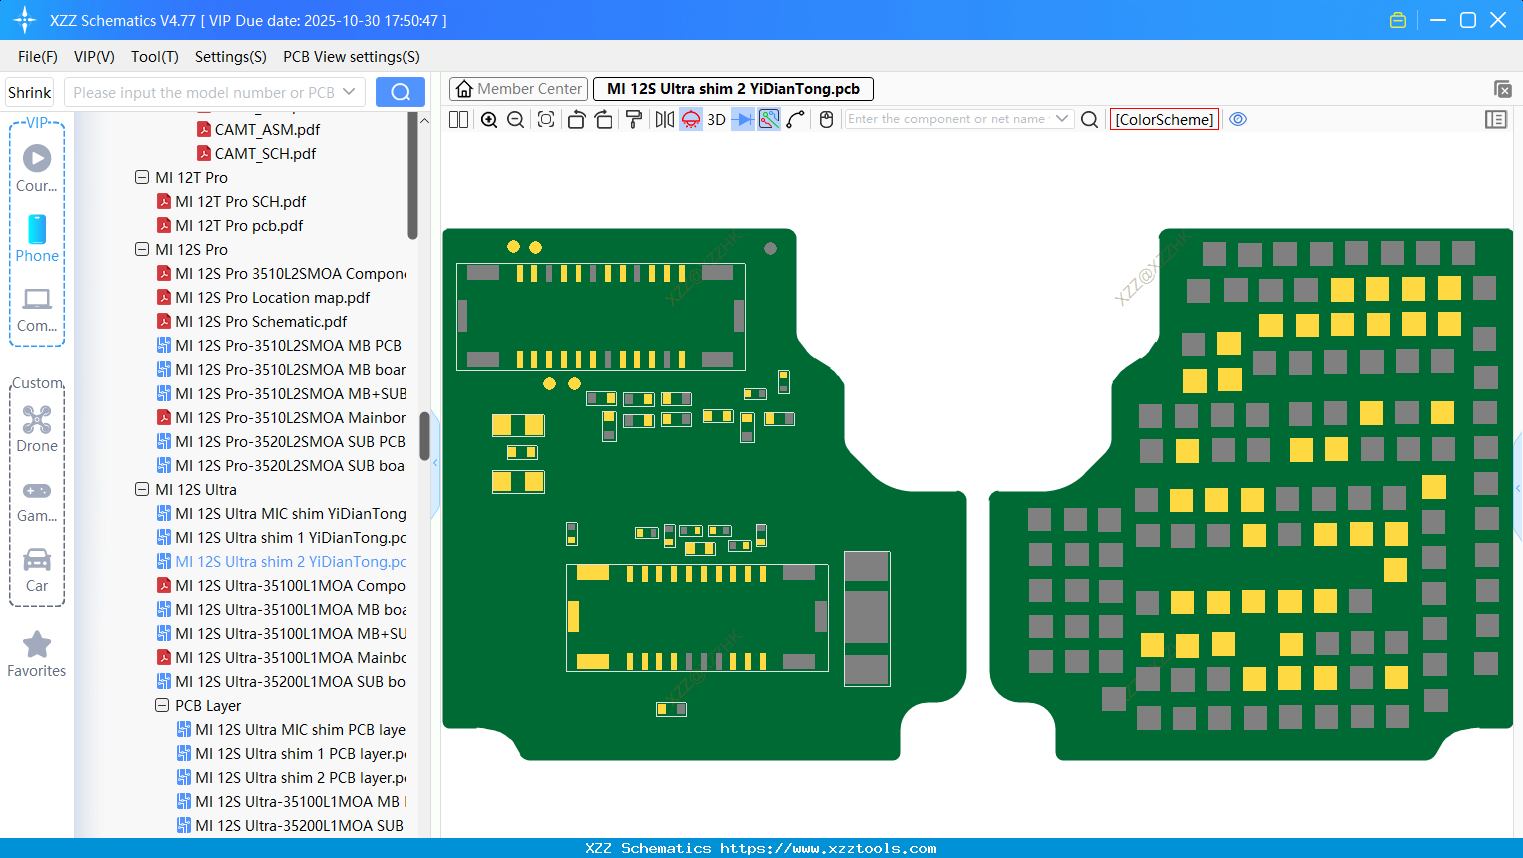Toggle the red lamp PCB highlight mode
1523x858 pixels.
(x=690, y=119)
